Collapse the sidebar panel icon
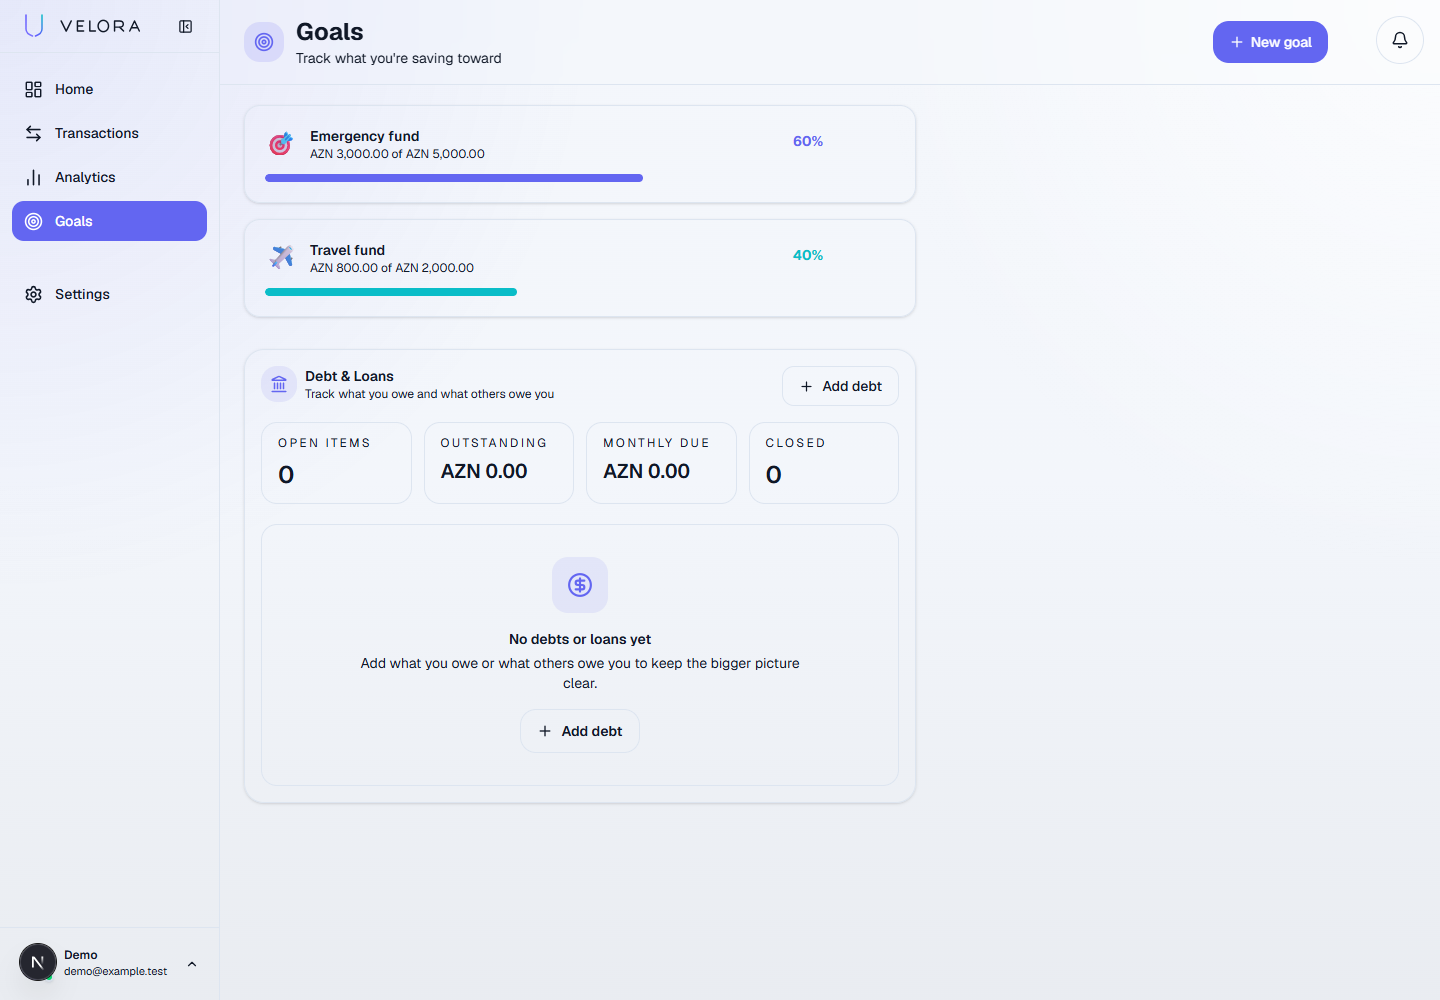Screen dimensions: 1440x1000 tap(186, 27)
